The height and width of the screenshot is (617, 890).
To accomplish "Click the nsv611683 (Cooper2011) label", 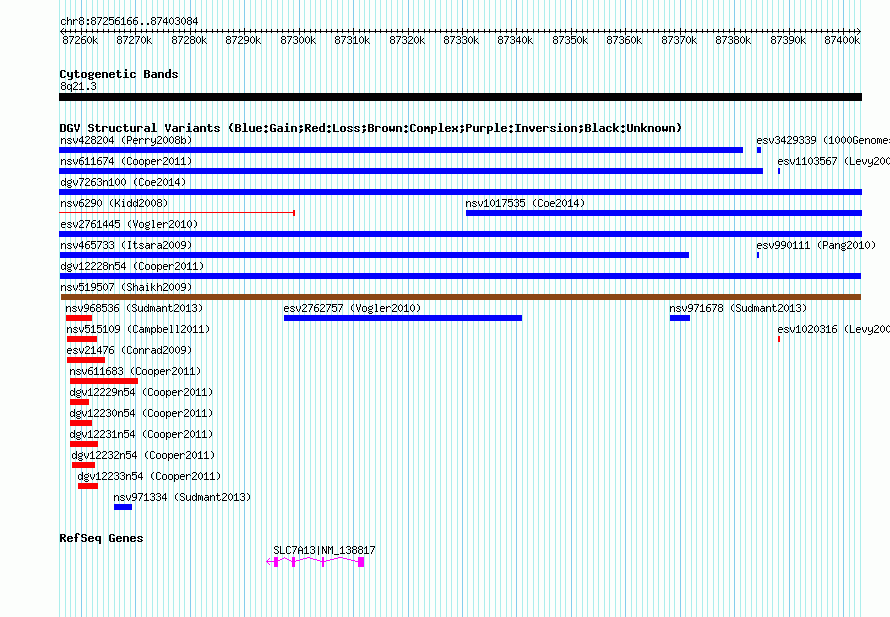I will (135, 371).
